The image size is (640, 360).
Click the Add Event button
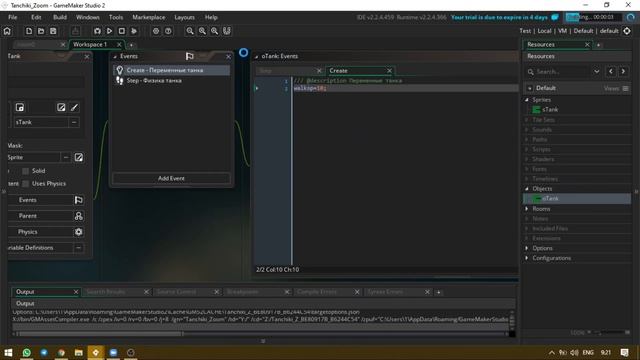tap(171, 178)
